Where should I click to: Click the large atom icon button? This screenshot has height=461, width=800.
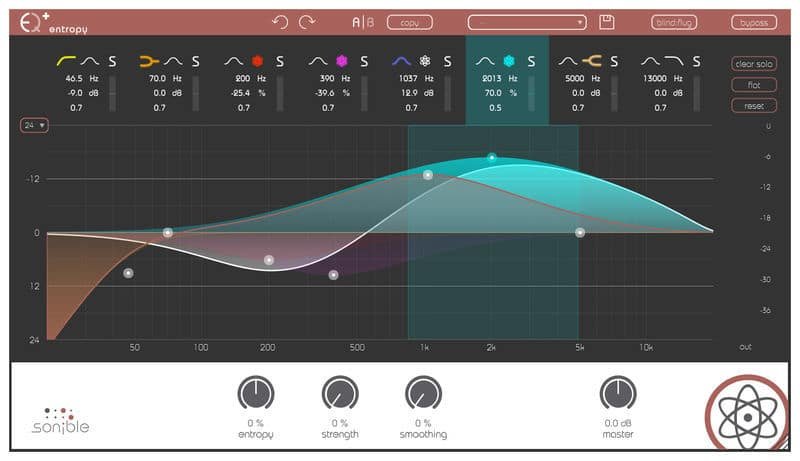(747, 417)
